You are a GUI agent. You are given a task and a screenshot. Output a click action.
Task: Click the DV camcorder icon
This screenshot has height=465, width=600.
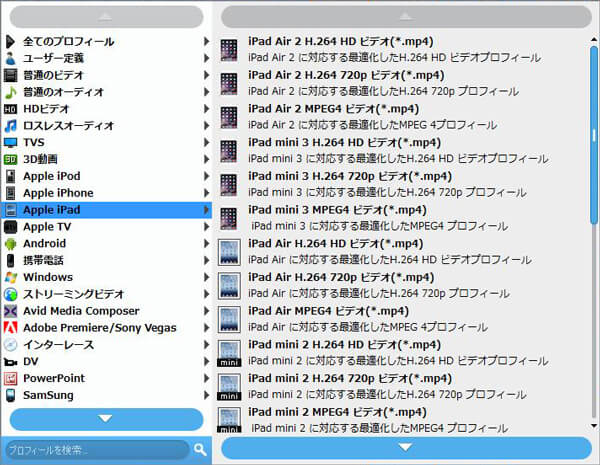10,362
